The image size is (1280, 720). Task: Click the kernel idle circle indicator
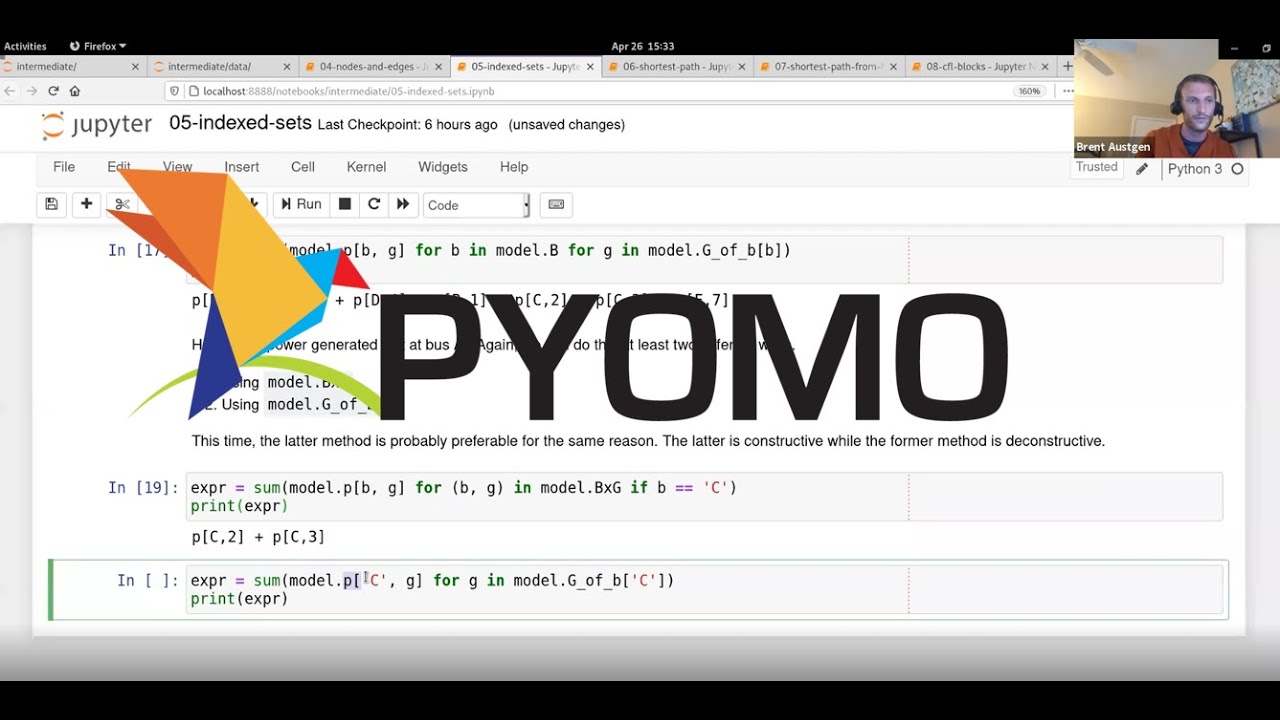click(1237, 169)
